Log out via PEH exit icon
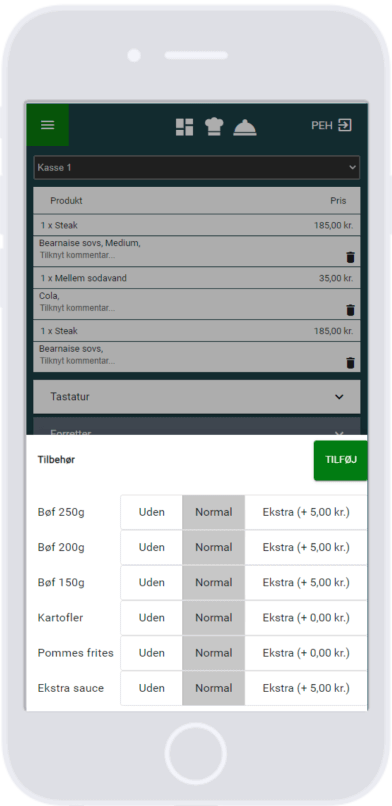The image size is (392, 806). 345,125
